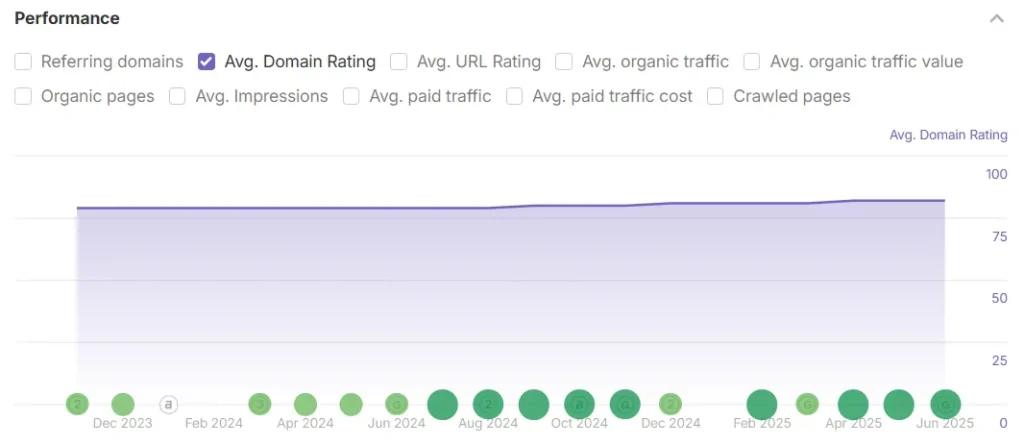The height and width of the screenshot is (445, 1024).
Task: Click the large green marker above Oct 2024
Action: pyautogui.click(x=579, y=405)
